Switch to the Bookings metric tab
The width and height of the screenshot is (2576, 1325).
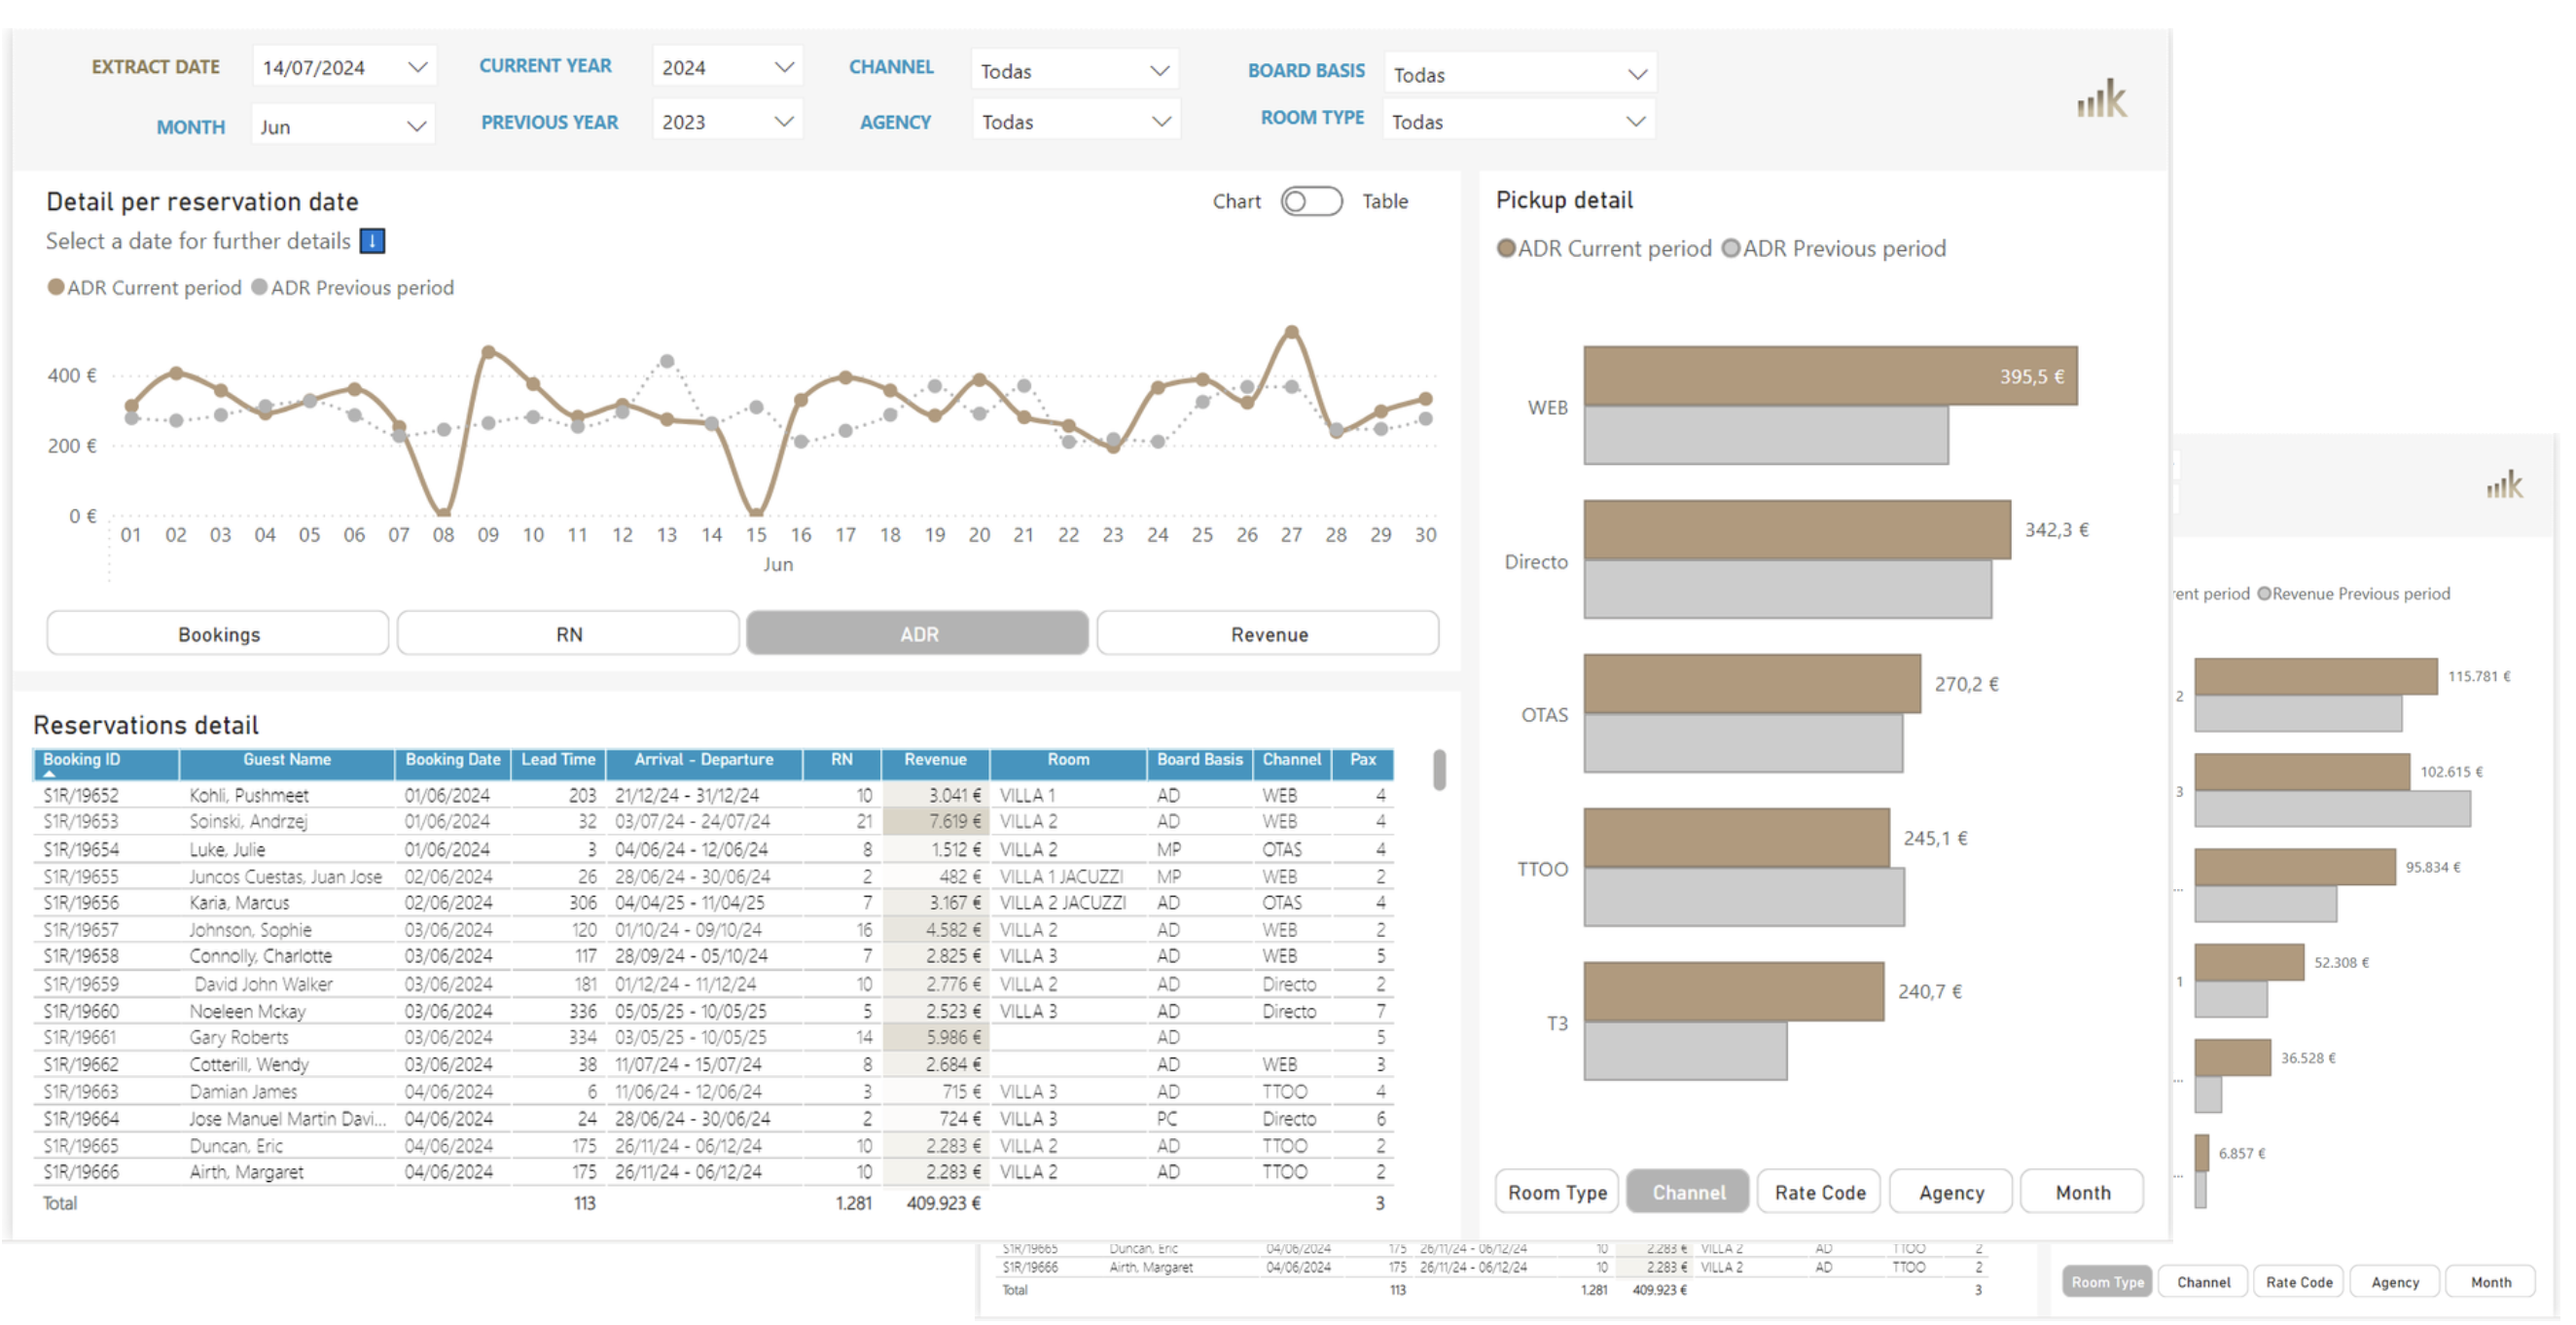[218, 634]
